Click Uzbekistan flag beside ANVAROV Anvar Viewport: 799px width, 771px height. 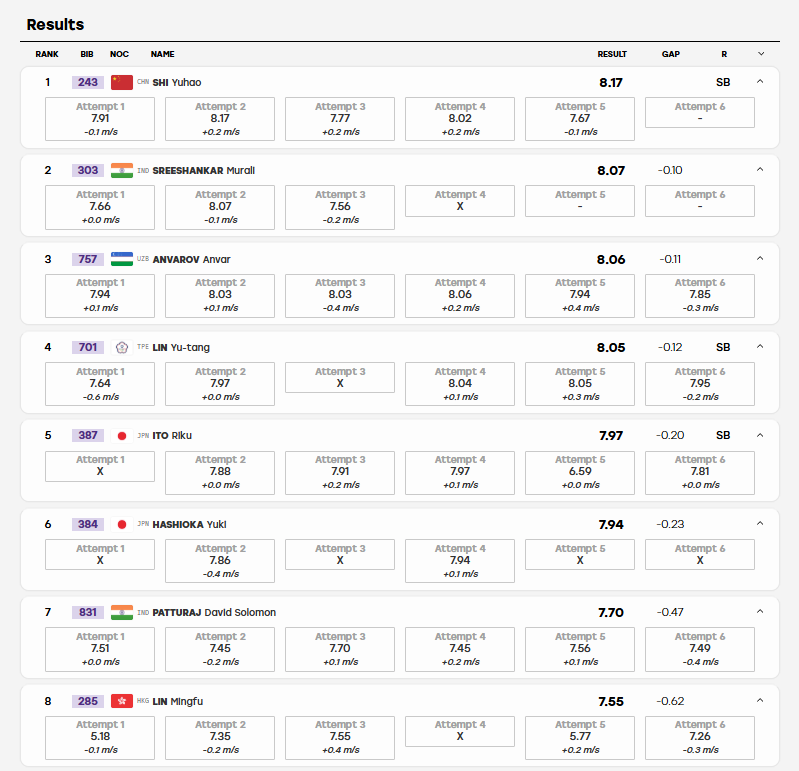[122, 259]
